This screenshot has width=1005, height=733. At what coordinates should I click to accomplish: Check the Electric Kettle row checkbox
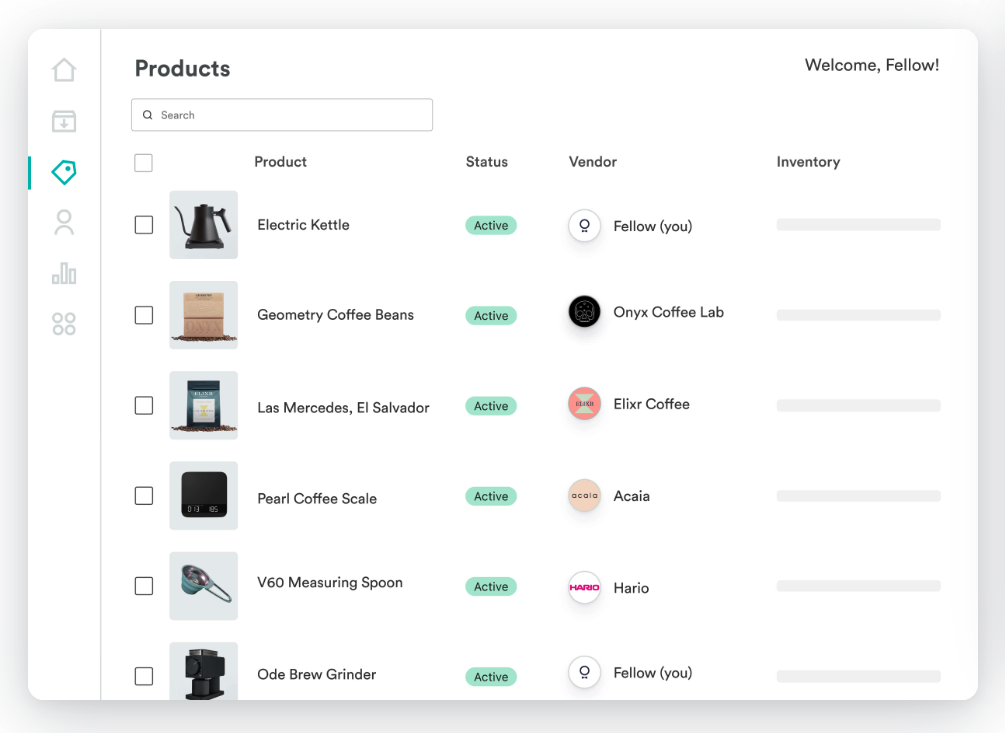144,225
